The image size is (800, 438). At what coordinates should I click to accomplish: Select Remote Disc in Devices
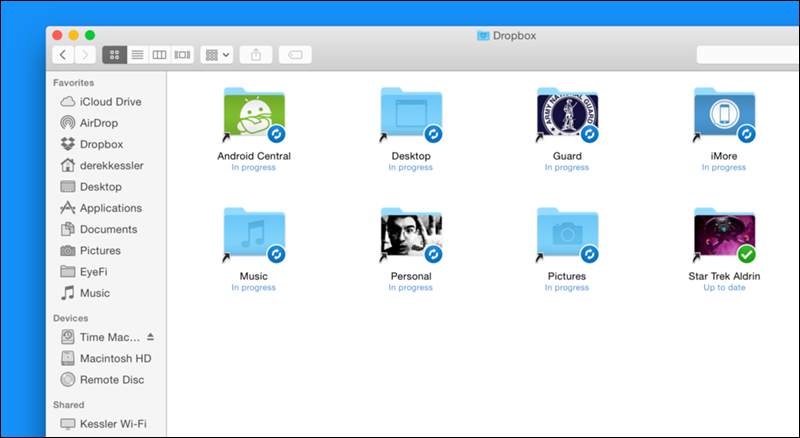(x=102, y=380)
